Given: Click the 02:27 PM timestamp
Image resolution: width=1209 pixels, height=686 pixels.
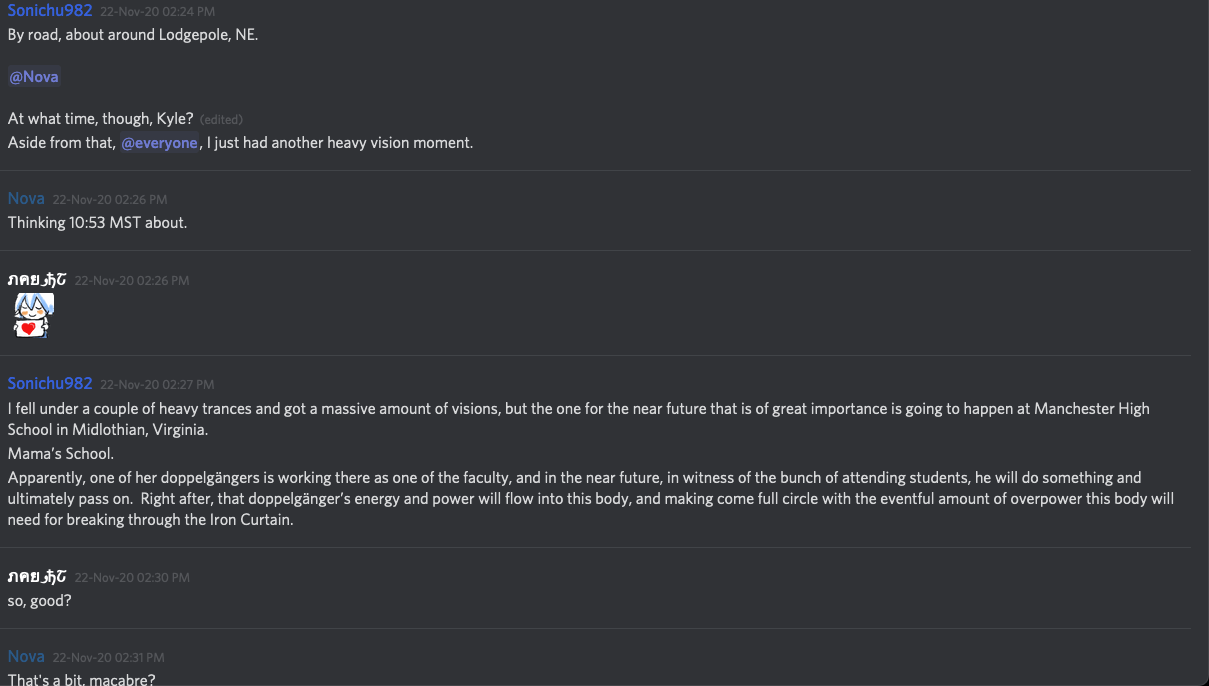Looking at the screenshot, I should [157, 385].
